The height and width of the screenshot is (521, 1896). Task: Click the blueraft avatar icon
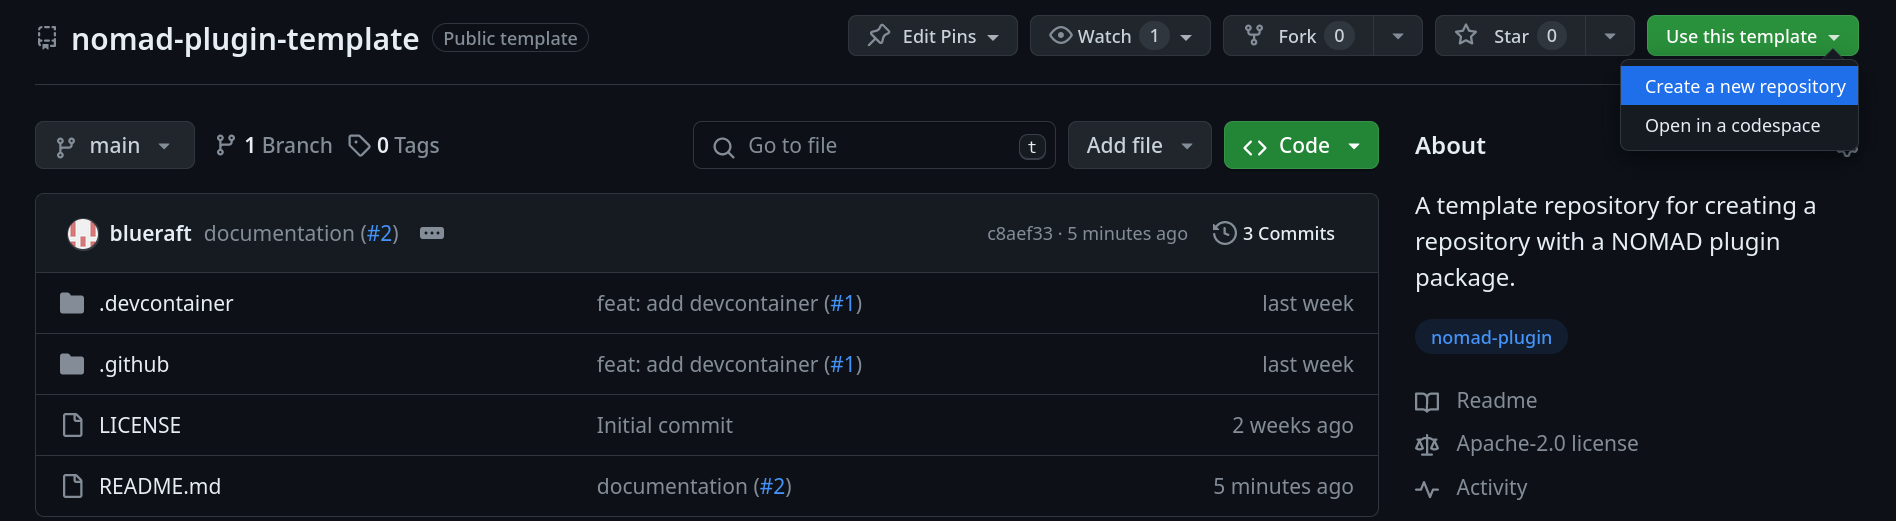pos(83,234)
